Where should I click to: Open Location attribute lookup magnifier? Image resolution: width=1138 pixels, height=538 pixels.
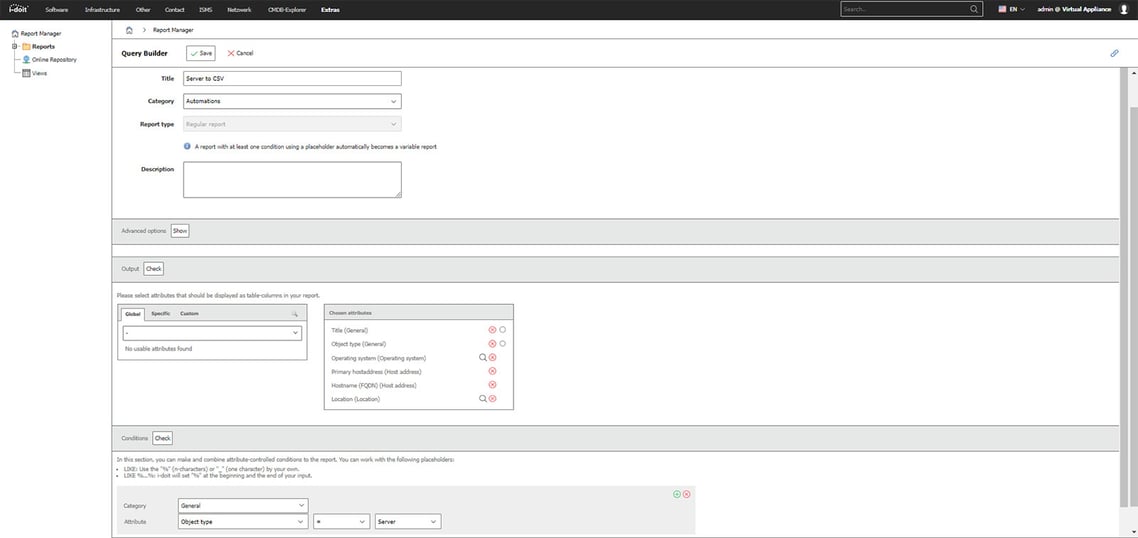(x=483, y=399)
